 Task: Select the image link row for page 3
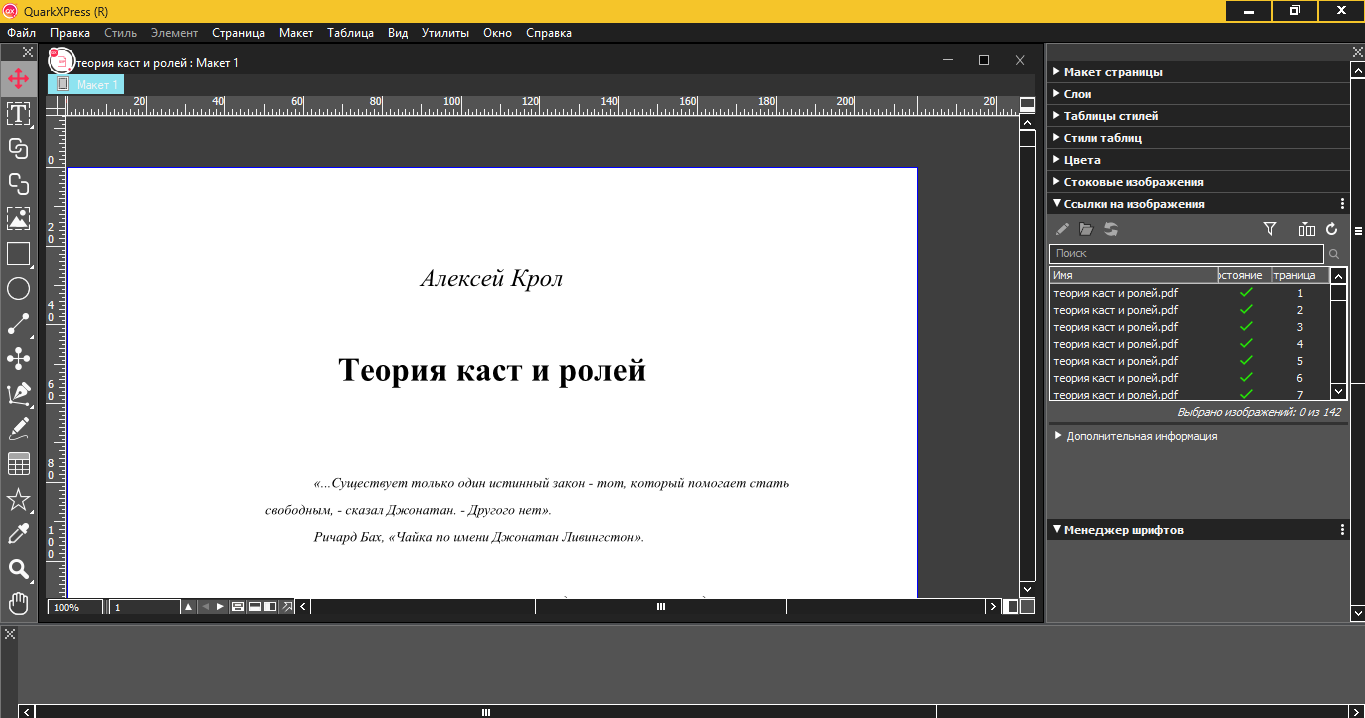[1189, 327]
